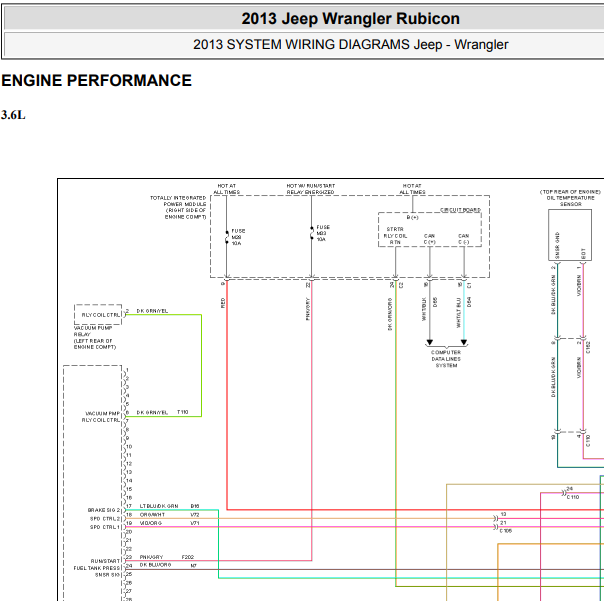This screenshot has width=604, height=601.
Task: Click the "EOT" pin label in sensor box
Action: point(583,253)
